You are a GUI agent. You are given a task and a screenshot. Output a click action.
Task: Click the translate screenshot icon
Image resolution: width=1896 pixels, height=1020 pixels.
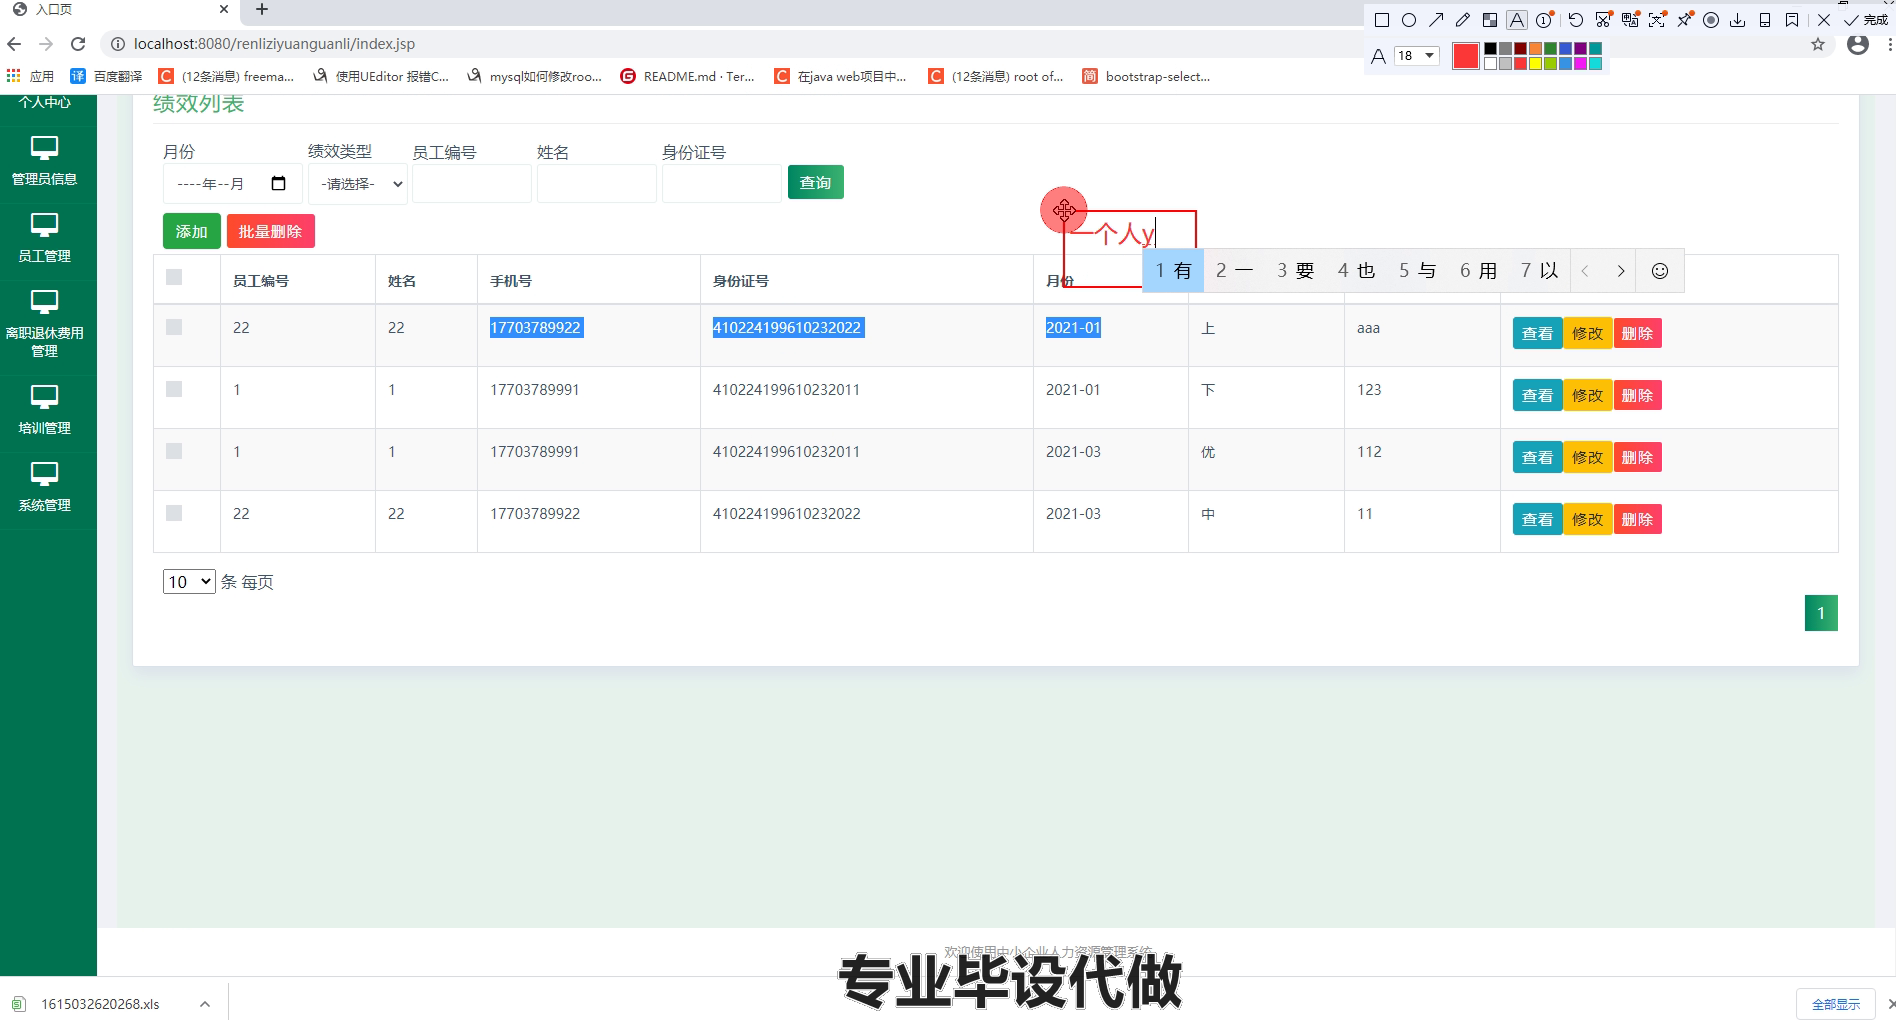[1631, 20]
